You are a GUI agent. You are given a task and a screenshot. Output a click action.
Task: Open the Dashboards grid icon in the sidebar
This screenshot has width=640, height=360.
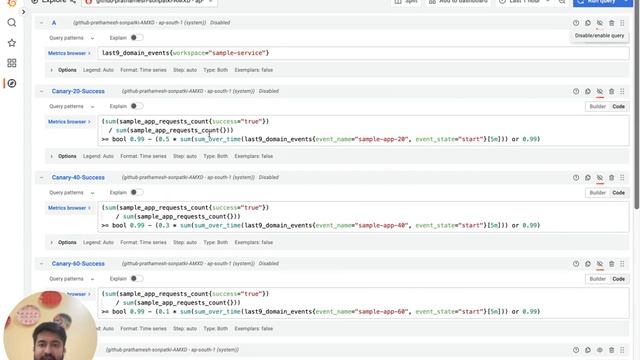pos(12,63)
